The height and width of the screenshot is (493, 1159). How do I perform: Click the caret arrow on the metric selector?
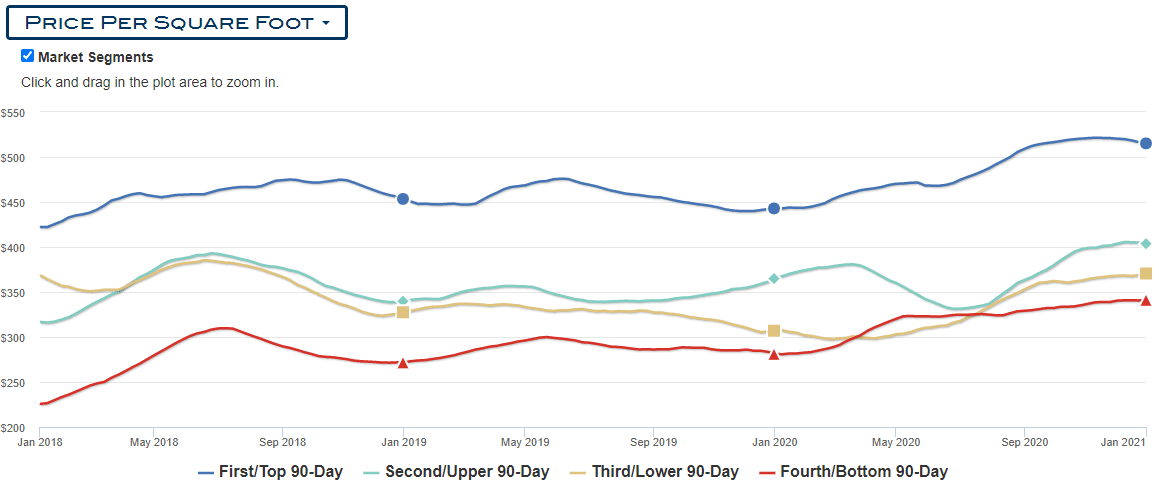pos(326,23)
